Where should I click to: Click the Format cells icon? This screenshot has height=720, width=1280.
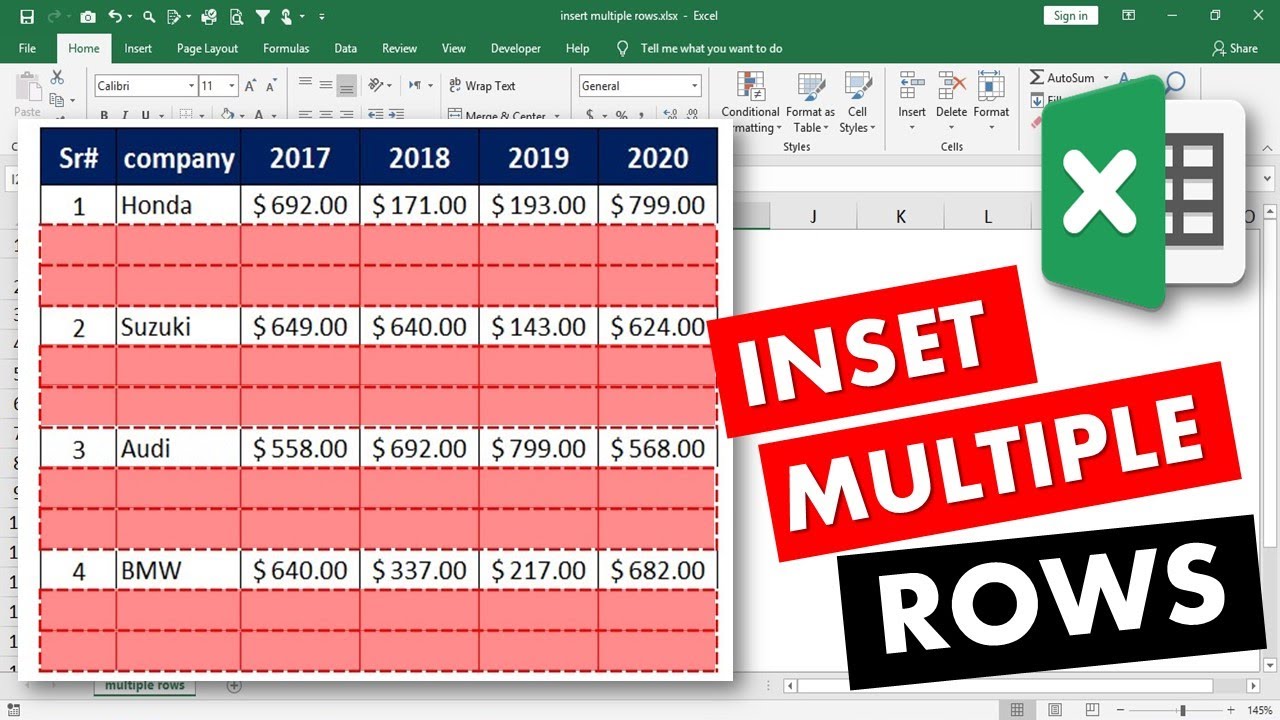tap(991, 86)
